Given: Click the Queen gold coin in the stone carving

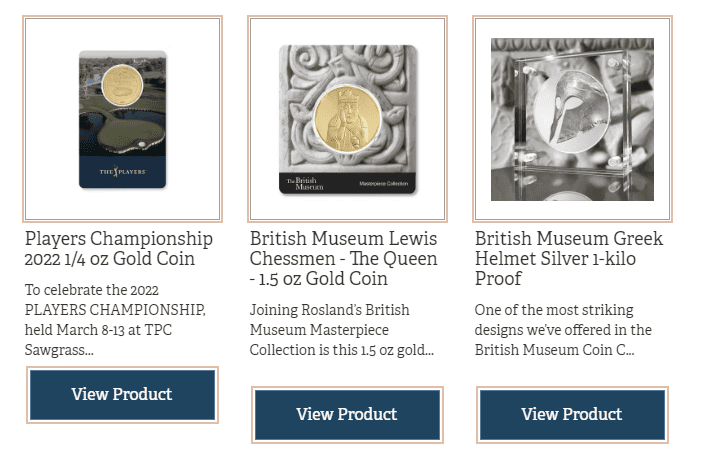Looking at the screenshot, I should point(347,119).
